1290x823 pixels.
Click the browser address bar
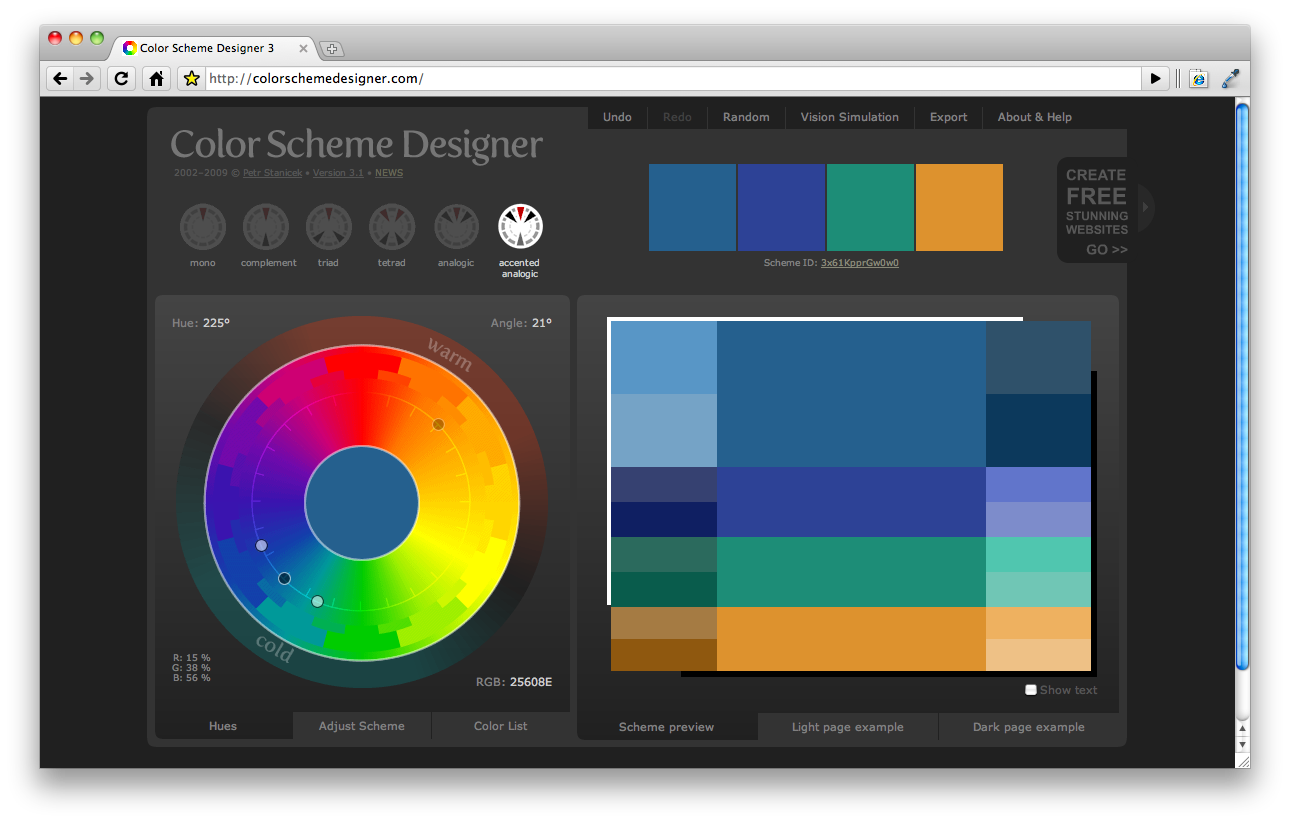pyautogui.click(x=673, y=78)
